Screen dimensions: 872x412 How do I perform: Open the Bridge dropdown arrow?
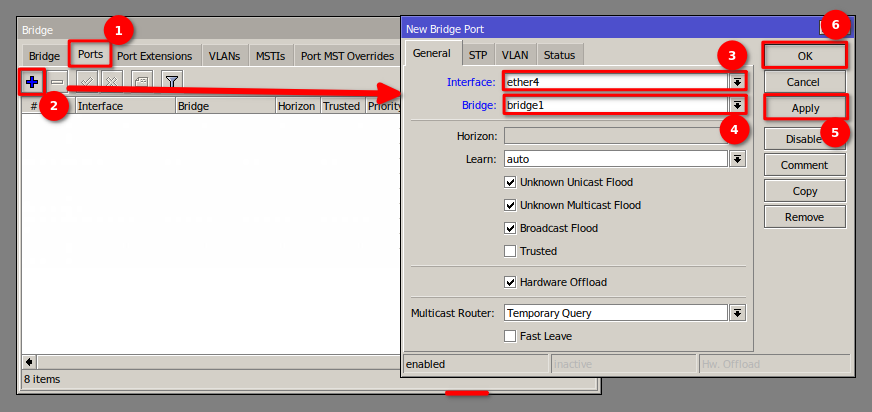tap(738, 105)
